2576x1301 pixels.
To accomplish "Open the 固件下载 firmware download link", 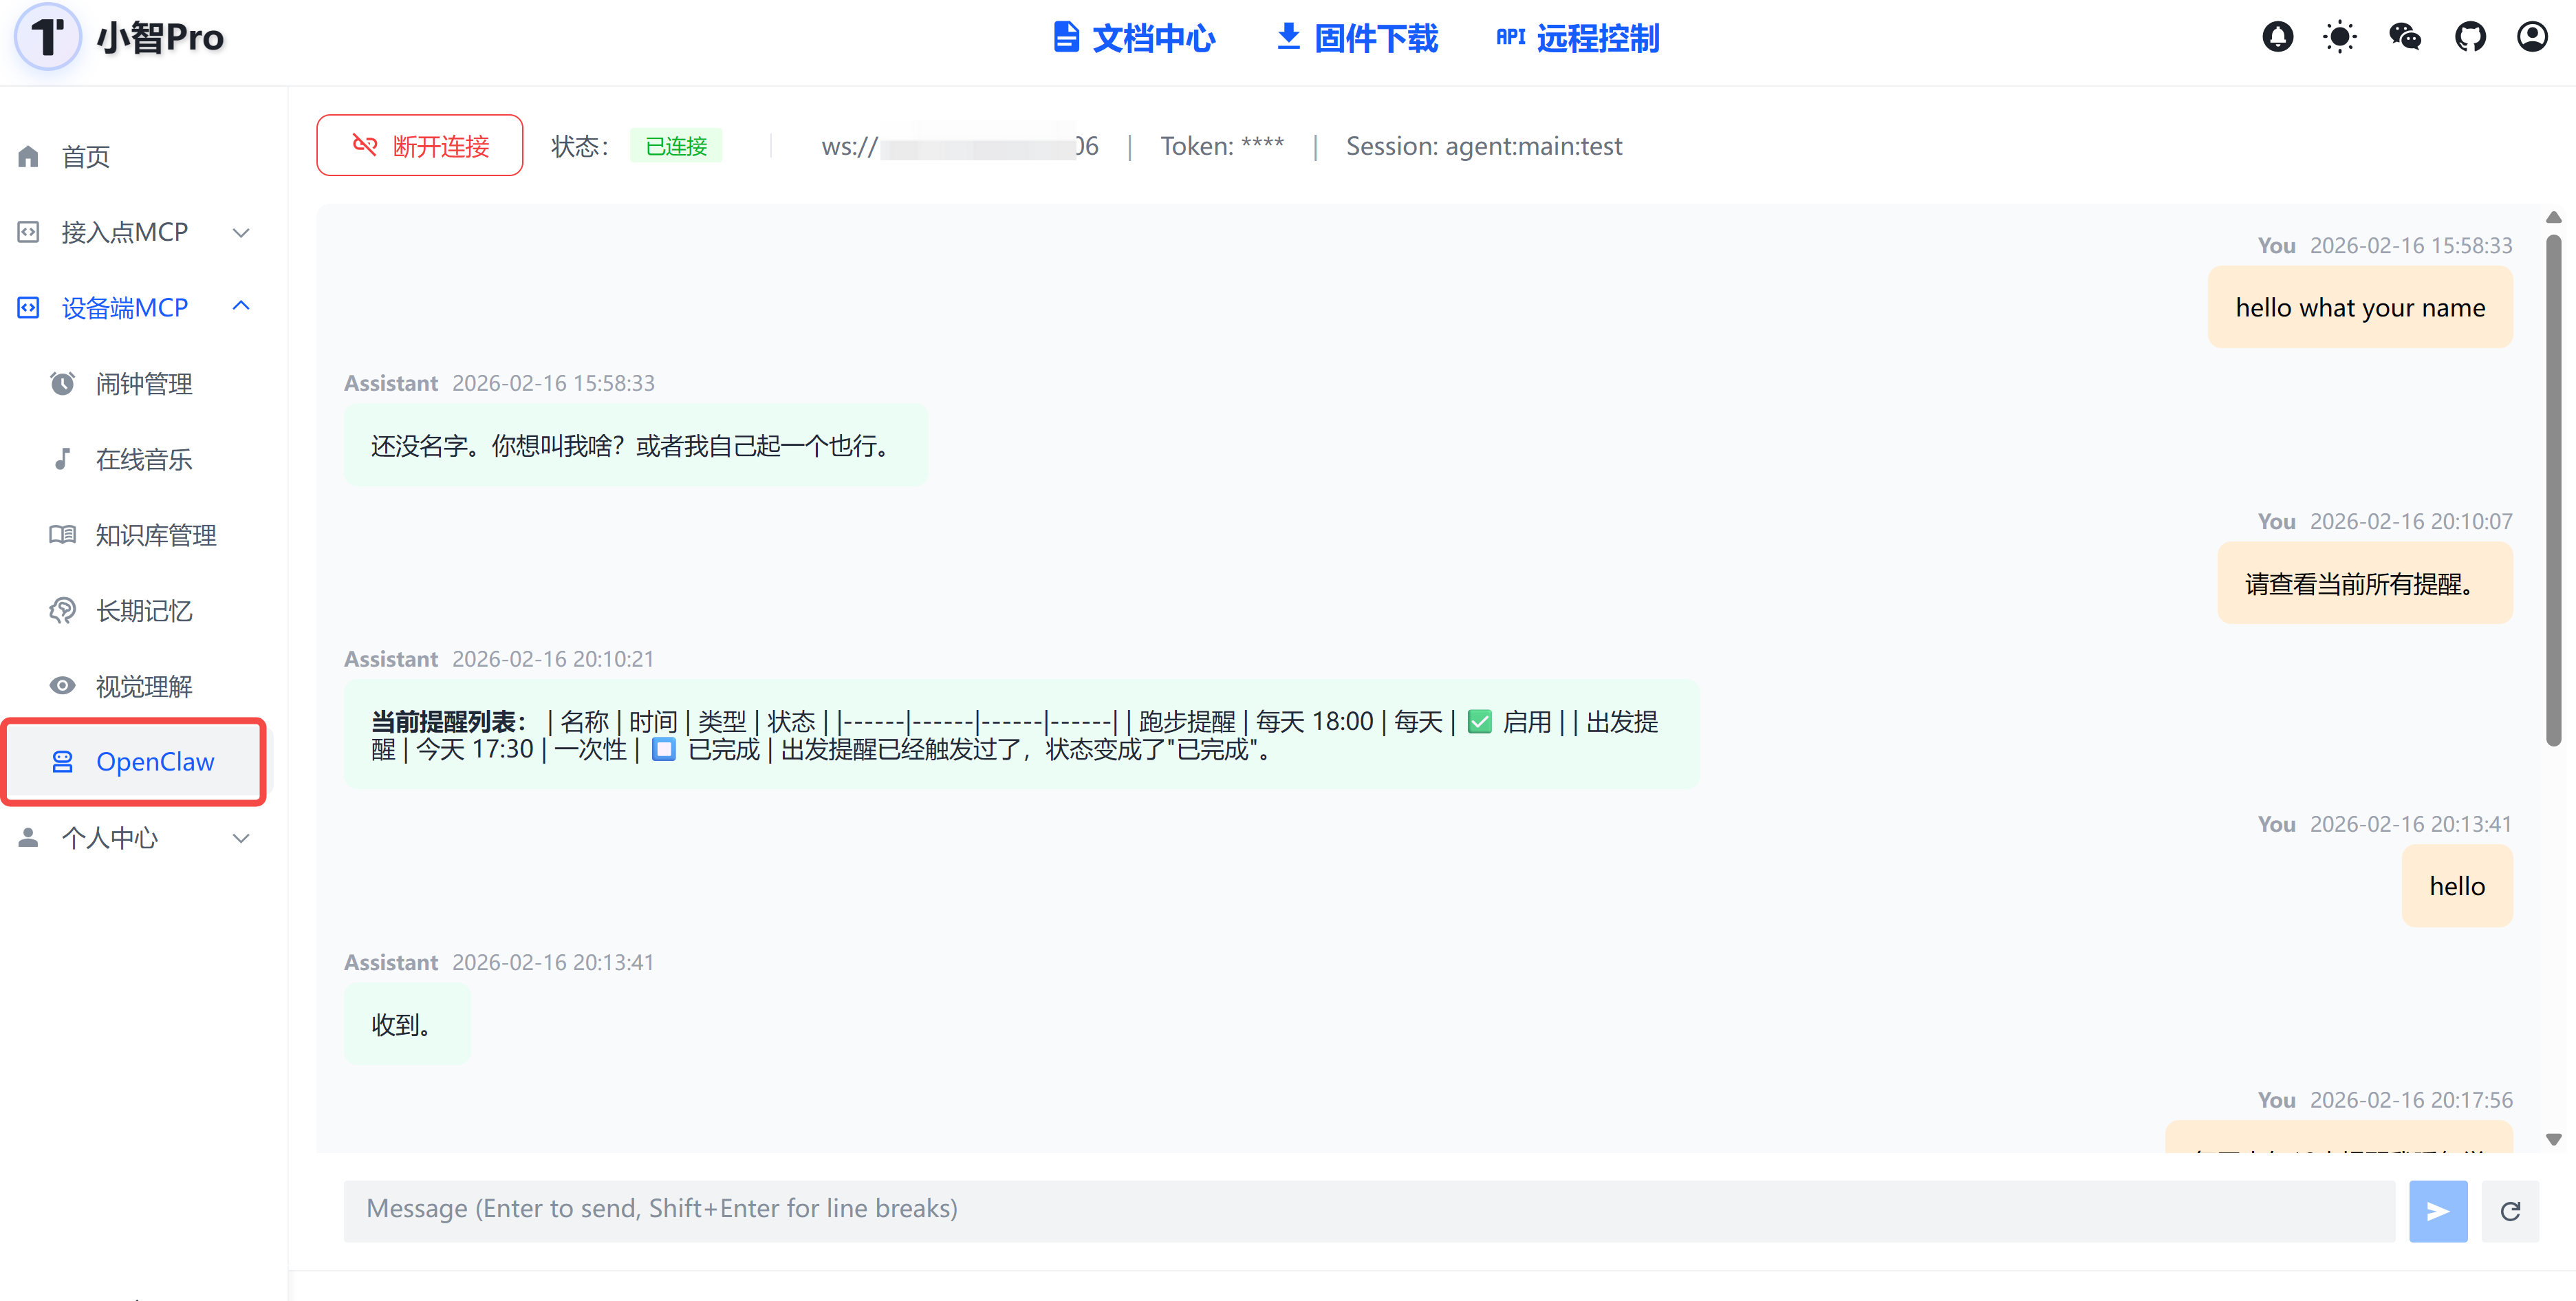I will (1357, 38).
